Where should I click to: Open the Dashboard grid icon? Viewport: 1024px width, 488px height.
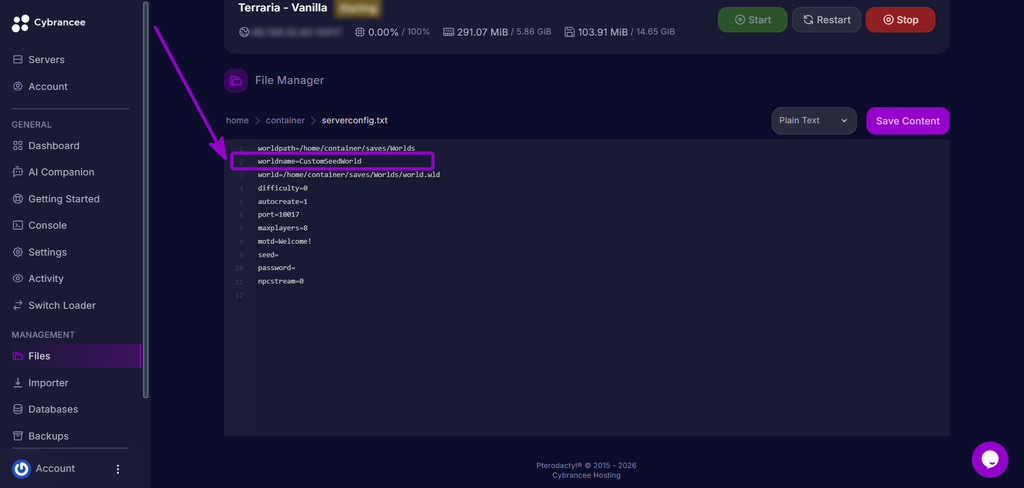(18, 146)
